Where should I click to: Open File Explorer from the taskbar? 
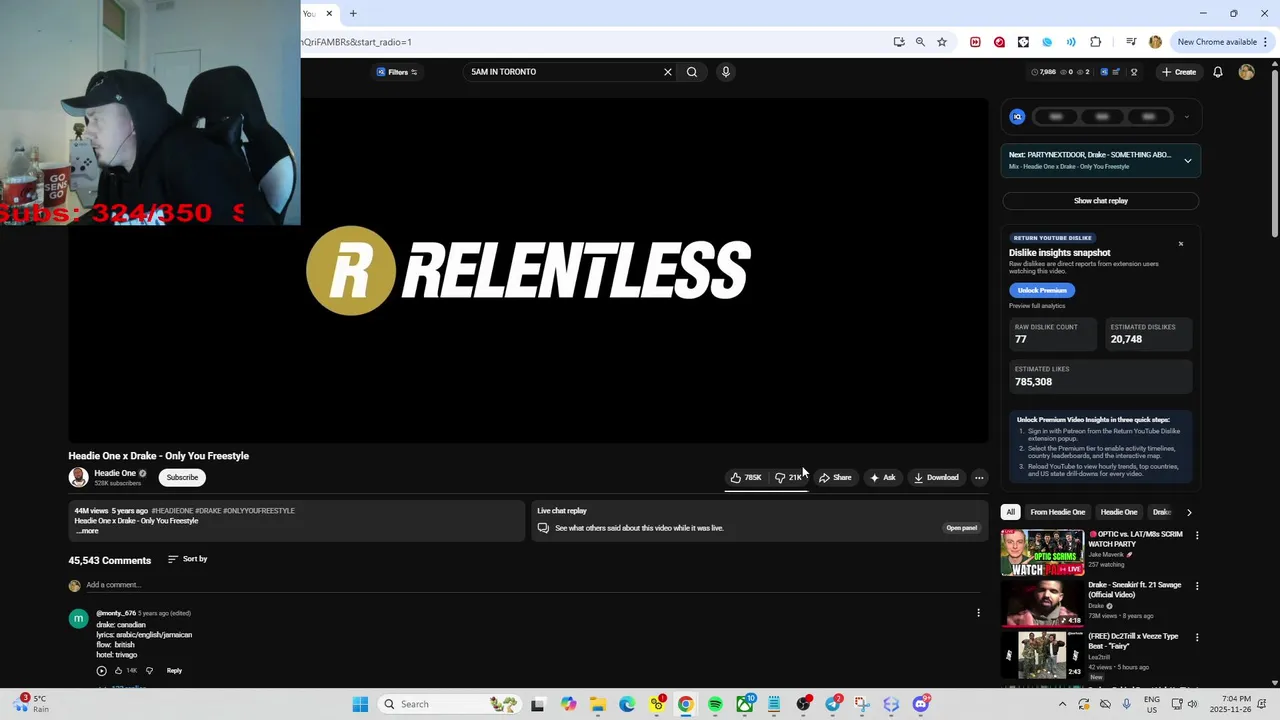coord(597,704)
